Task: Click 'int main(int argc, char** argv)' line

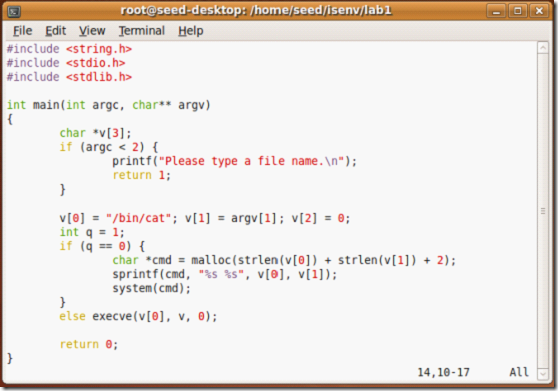Action: coord(109,105)
